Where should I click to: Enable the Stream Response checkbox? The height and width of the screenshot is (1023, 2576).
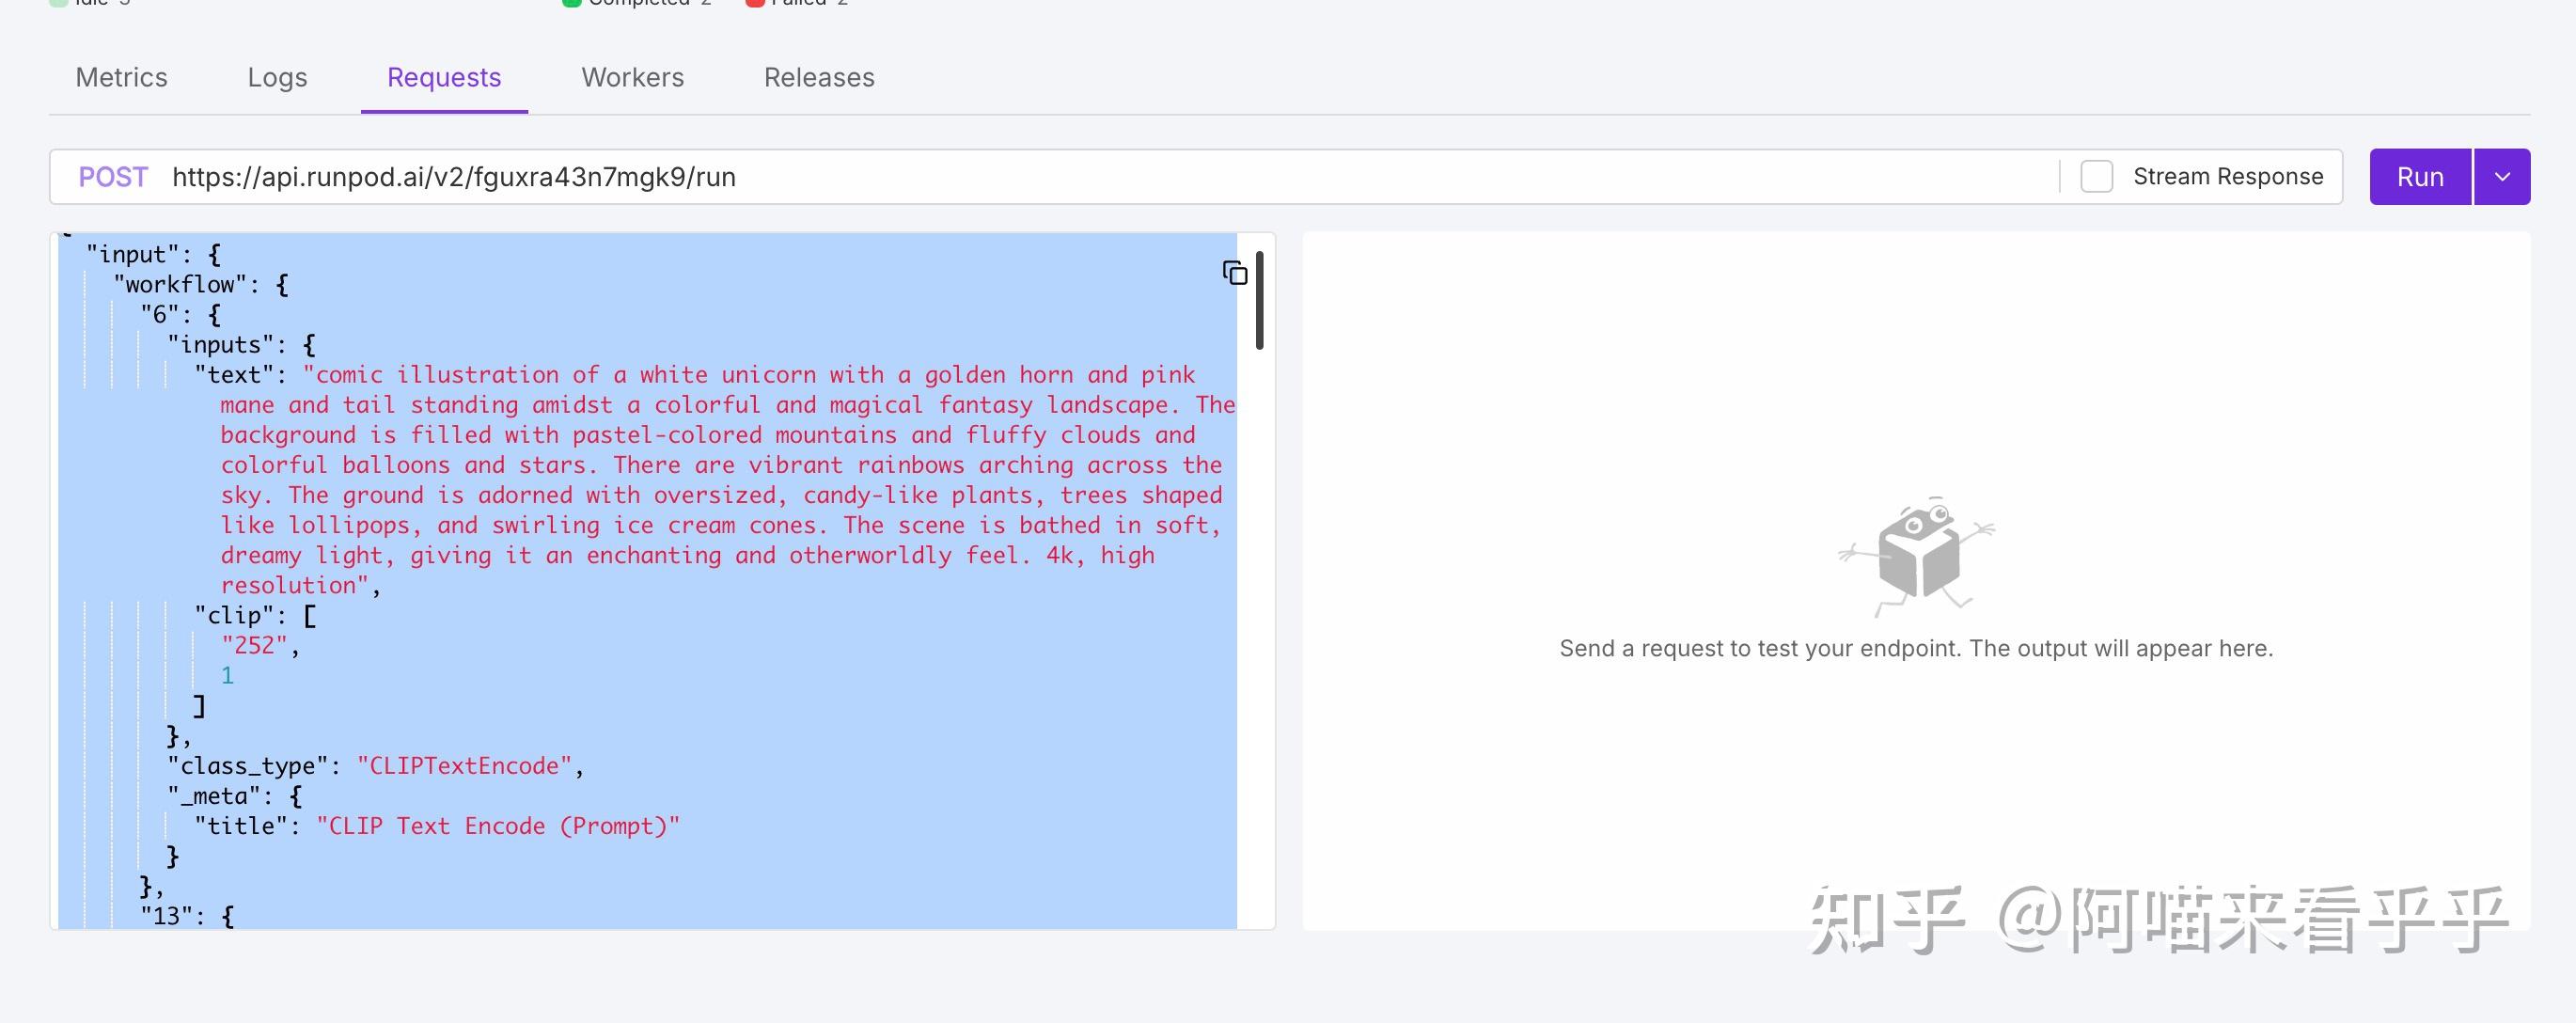click(2096, 177)
